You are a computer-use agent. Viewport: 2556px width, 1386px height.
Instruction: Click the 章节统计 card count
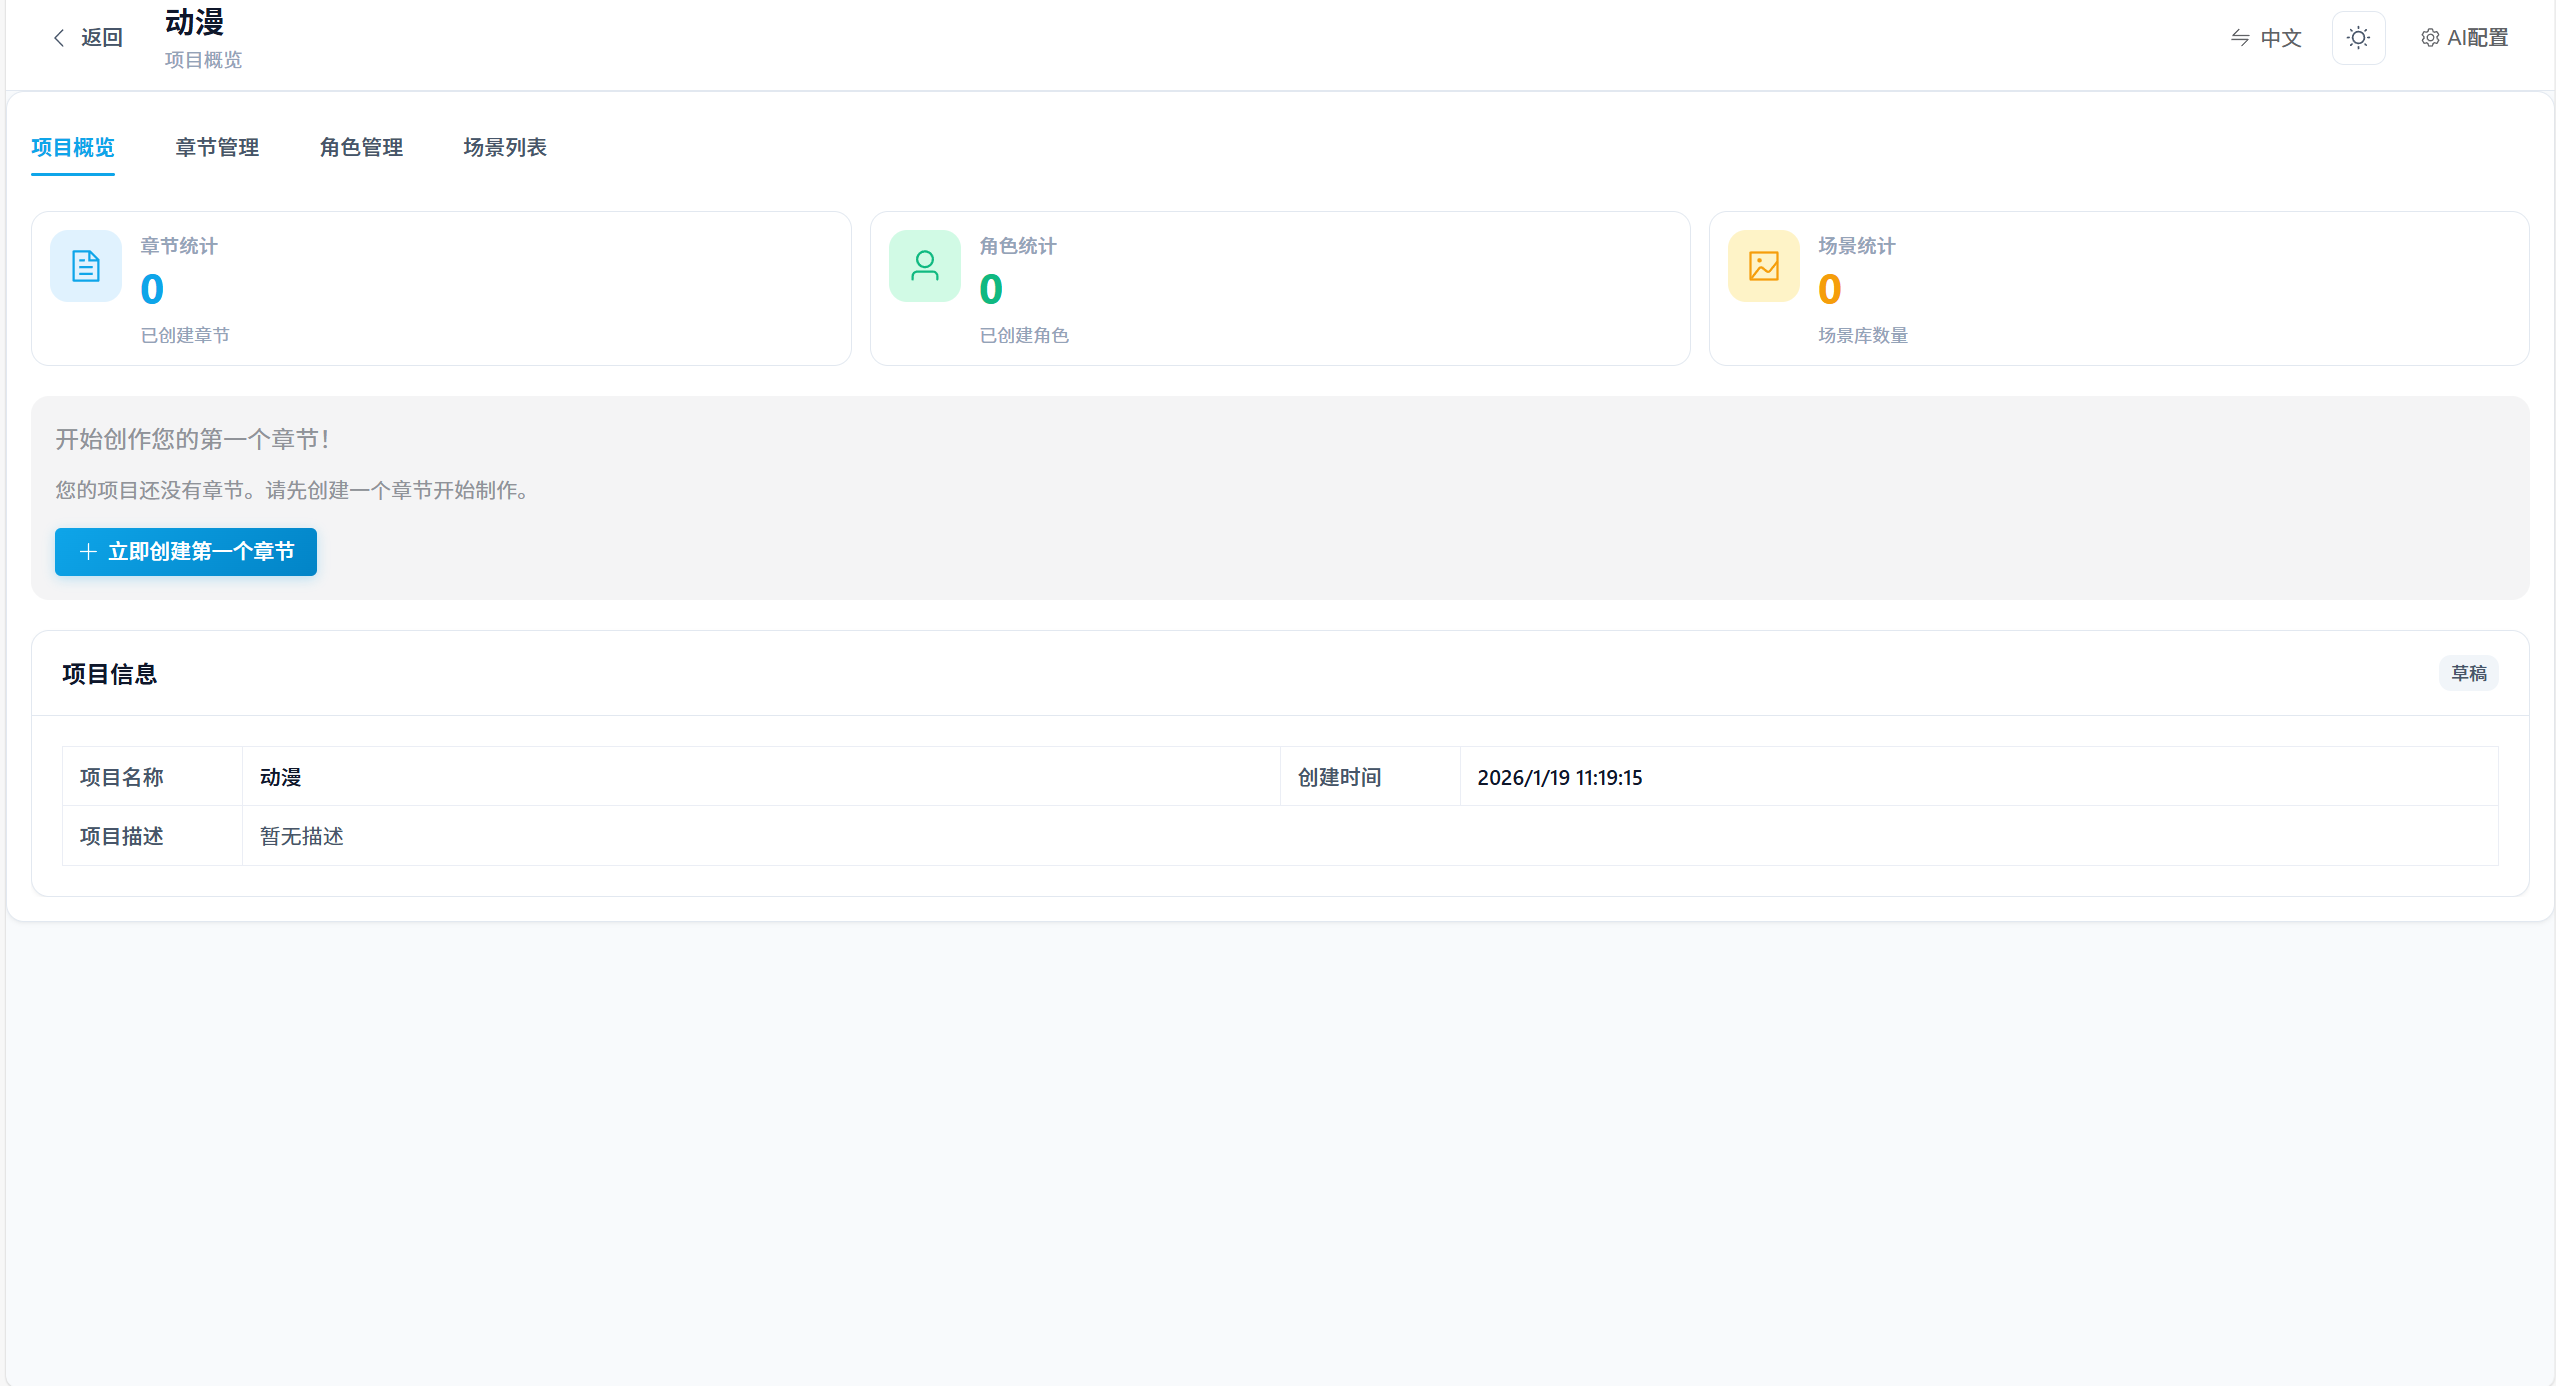tap(152, 290)
